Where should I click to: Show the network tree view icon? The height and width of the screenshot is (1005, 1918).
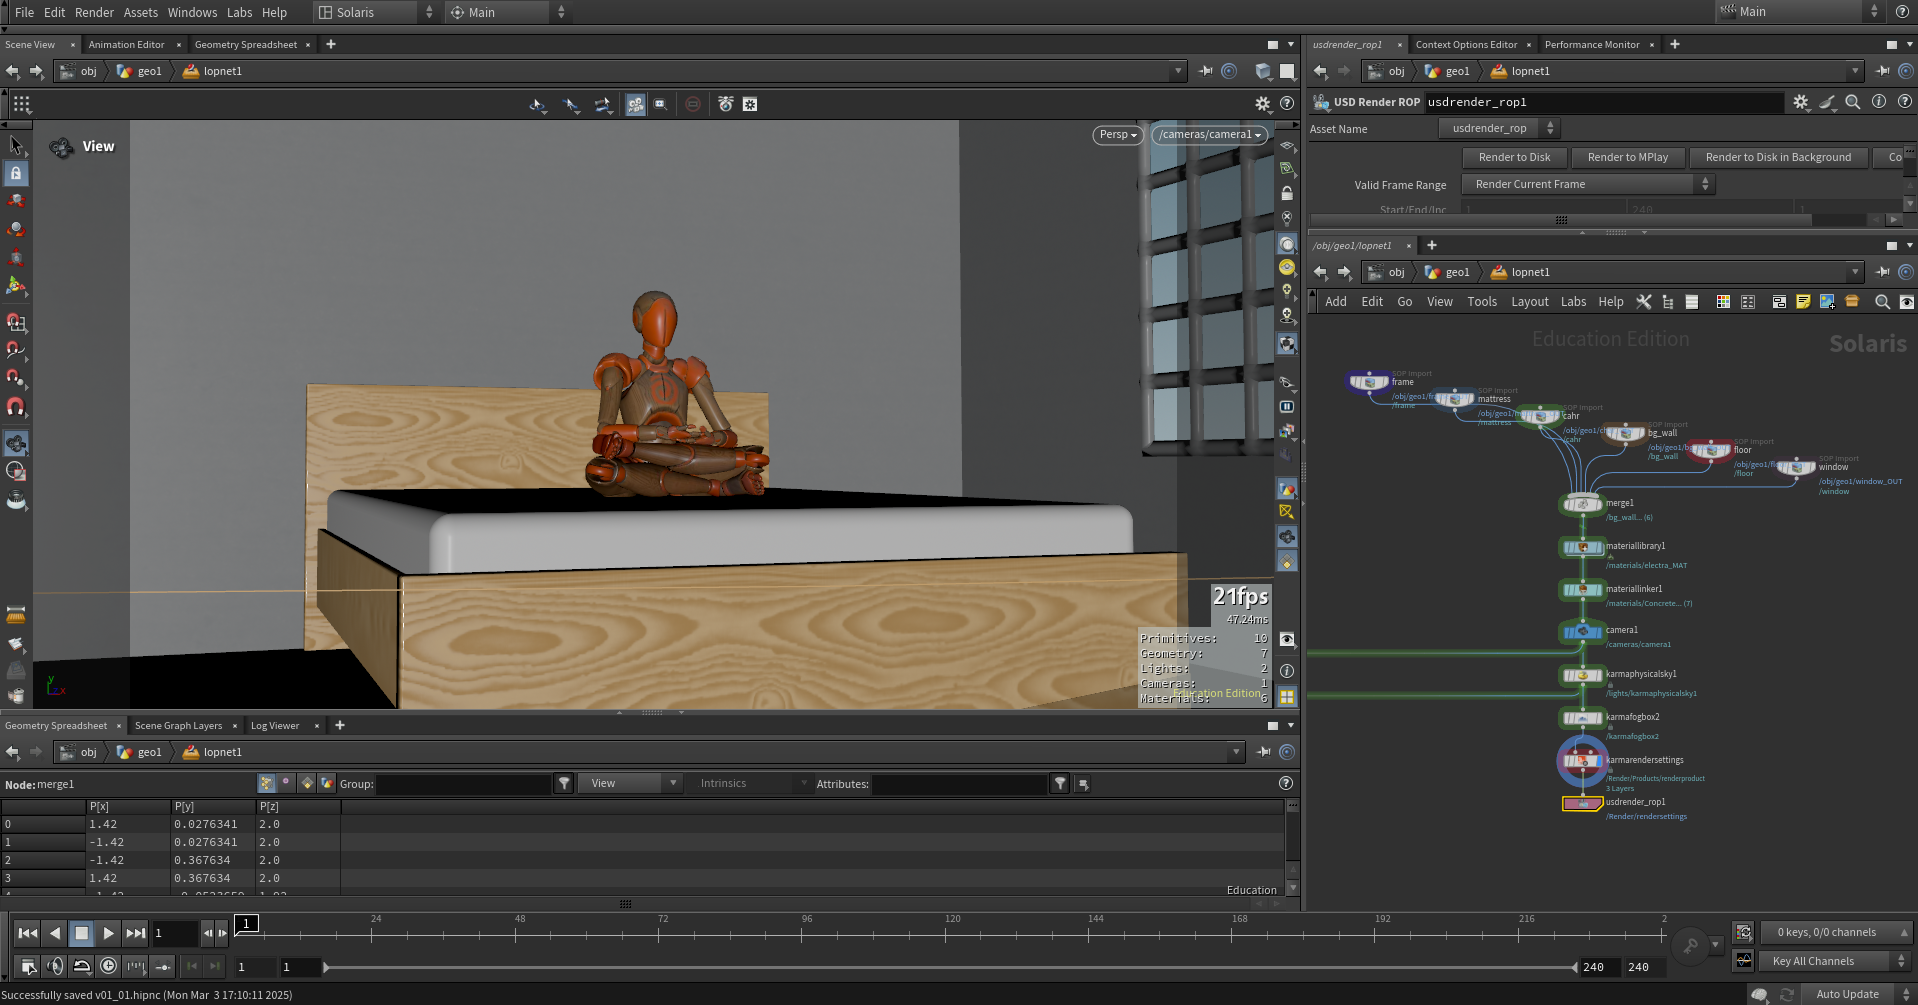coord(1668,302)
